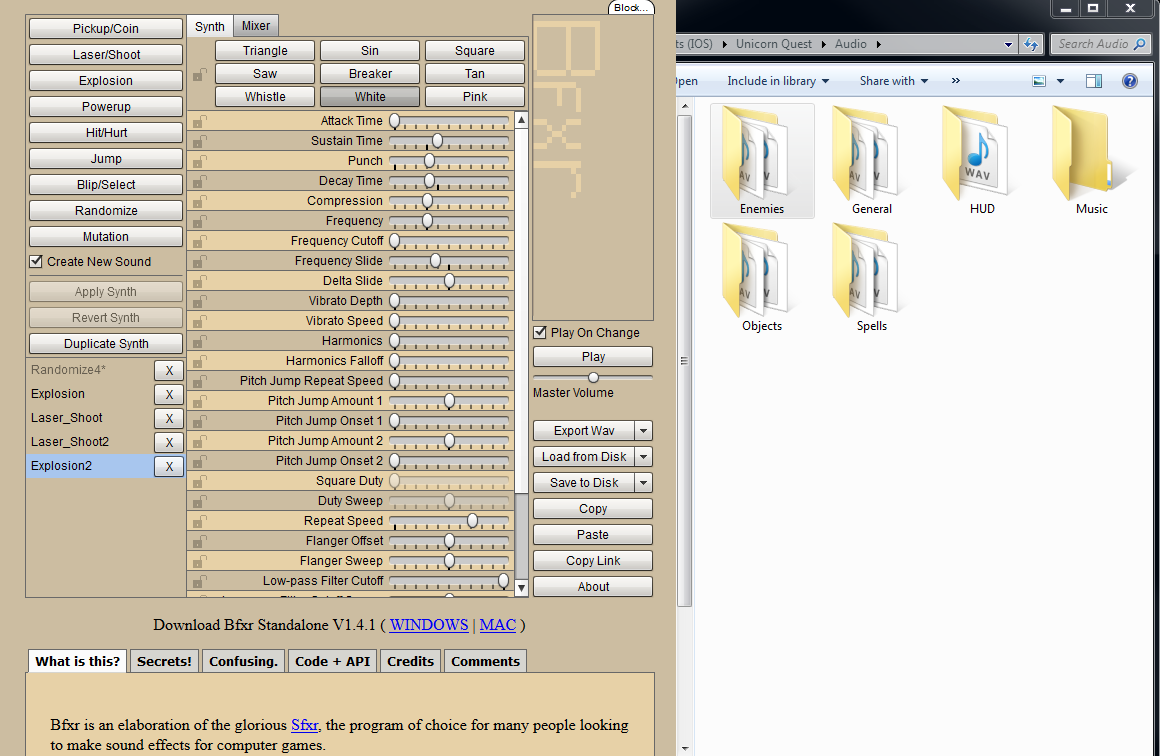The width and height of the screenshot is (1160, 756).
Task: Click the Mutation button
Action: point(106,236)
